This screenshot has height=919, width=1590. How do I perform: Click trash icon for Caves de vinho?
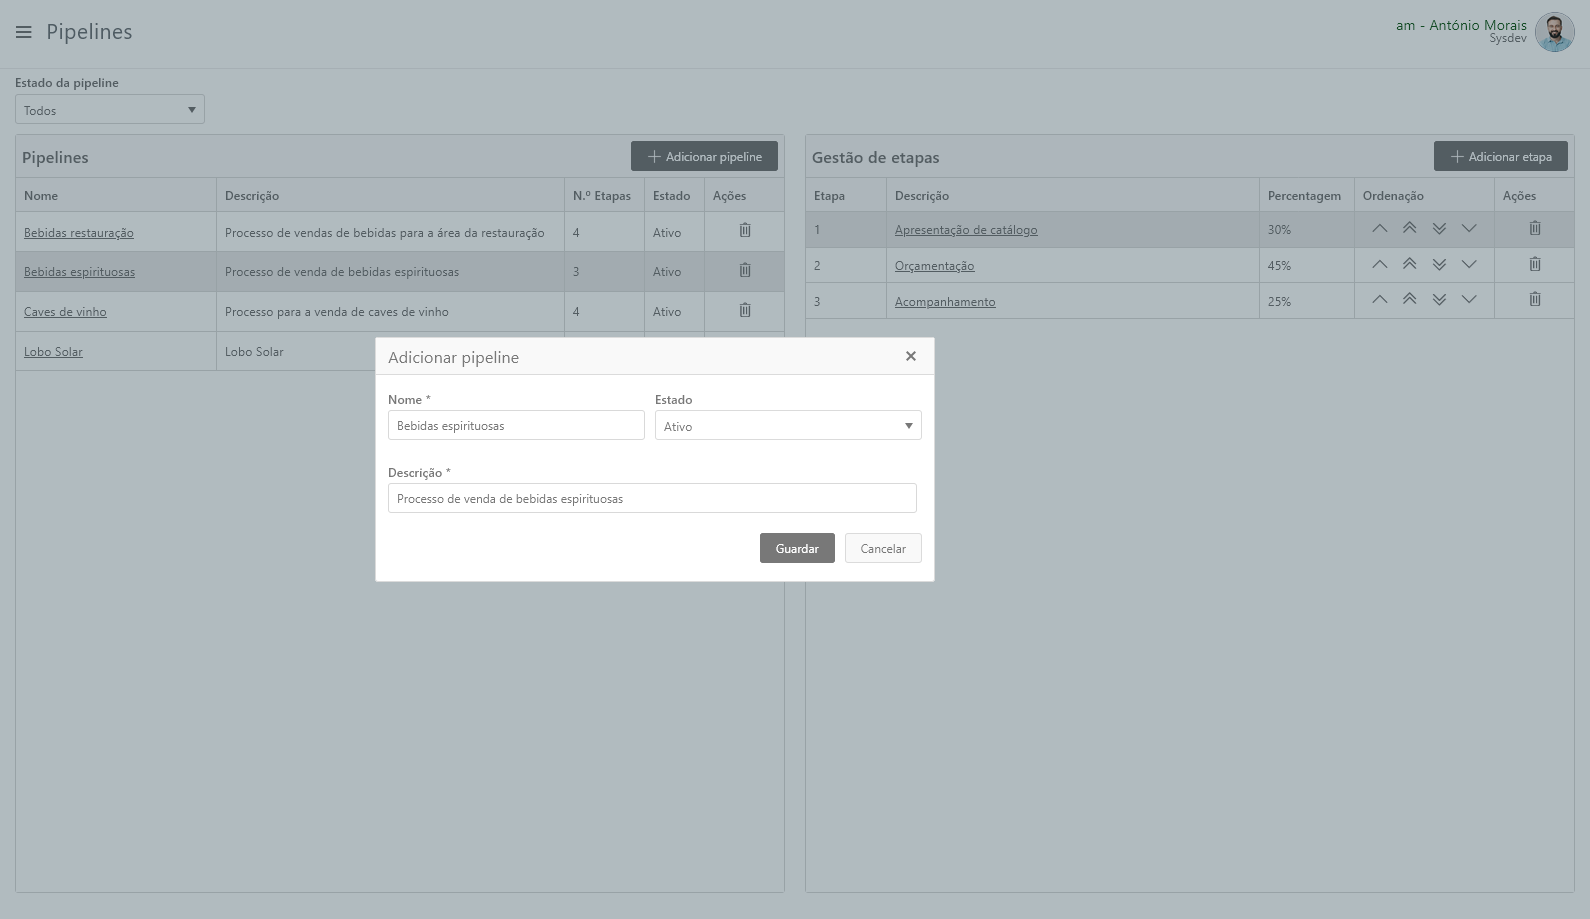point(744,311)
